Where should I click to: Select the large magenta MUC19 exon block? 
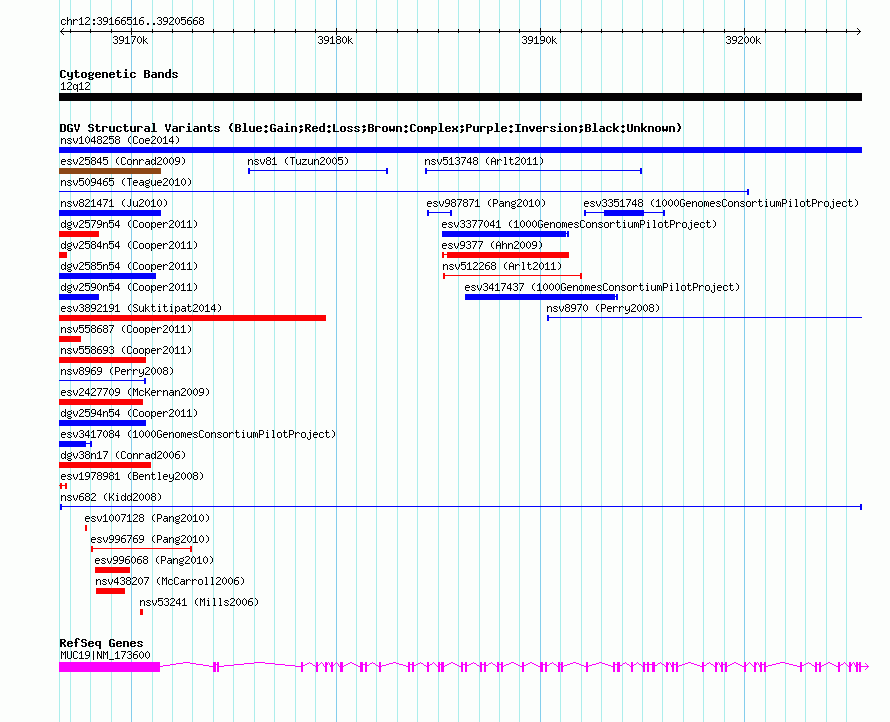pos(110,667)
